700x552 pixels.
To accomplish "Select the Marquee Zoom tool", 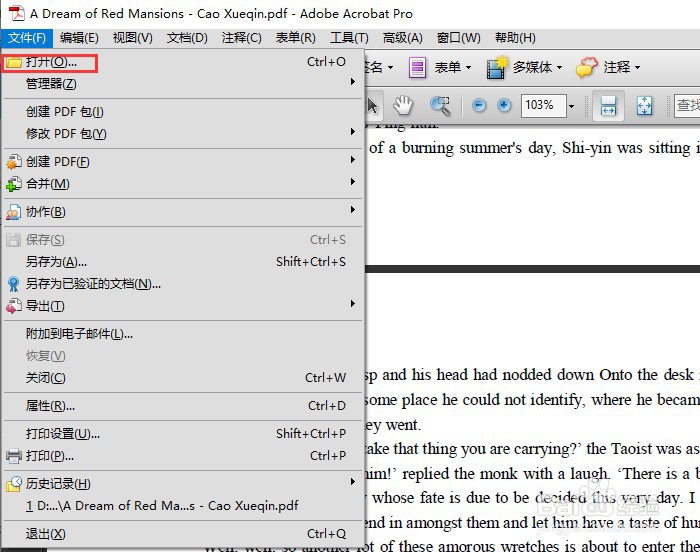I will (440, 105).
